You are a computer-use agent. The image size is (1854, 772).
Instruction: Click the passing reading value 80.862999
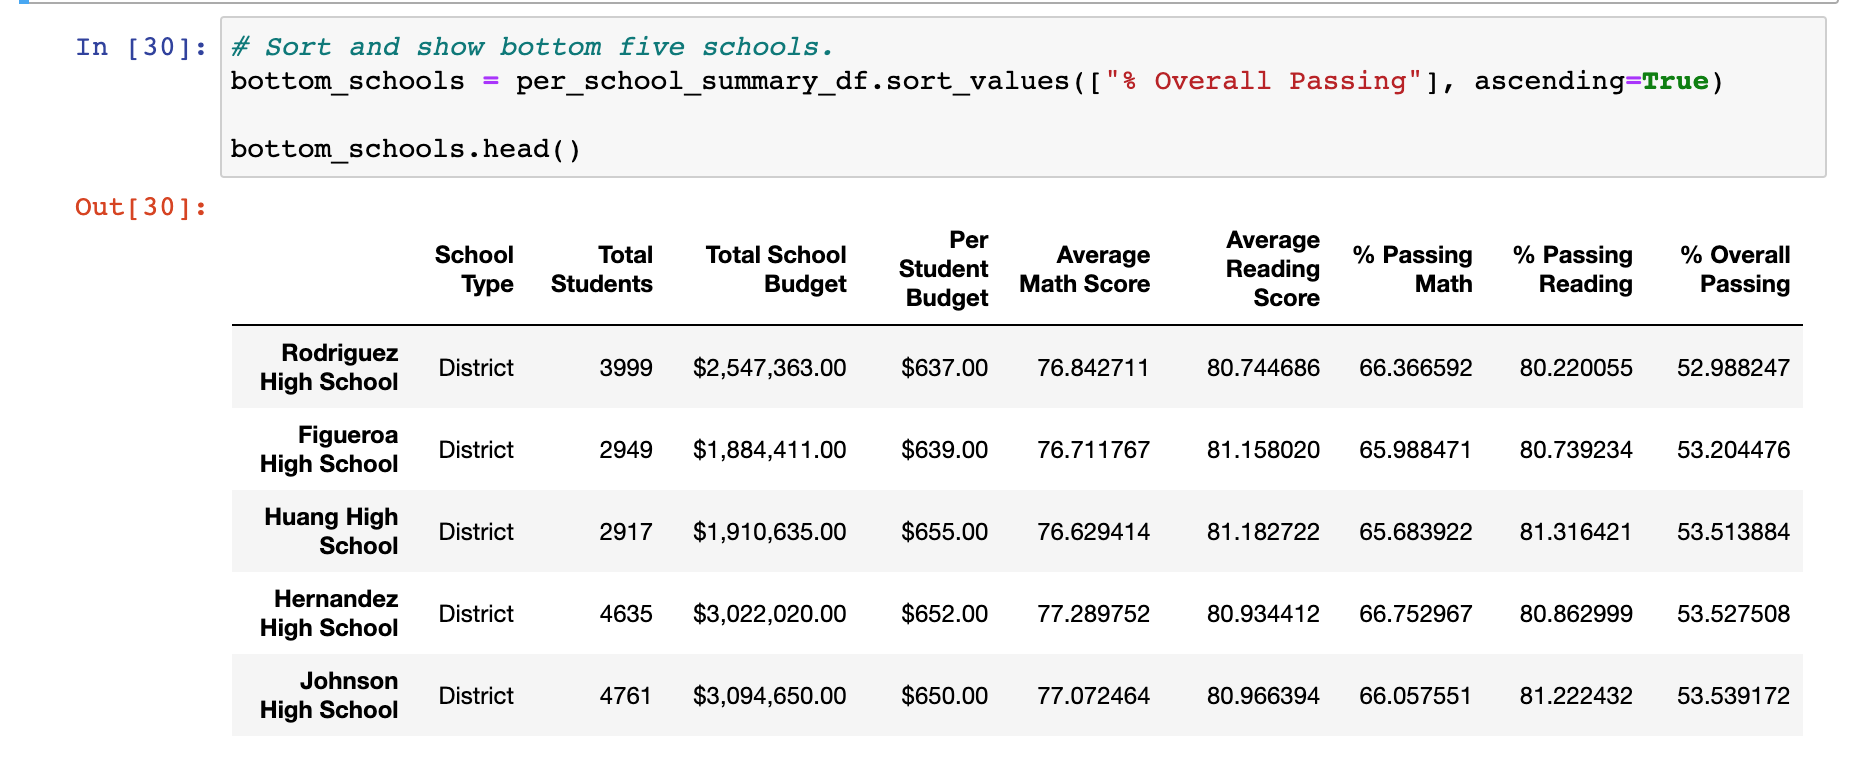1576,614
